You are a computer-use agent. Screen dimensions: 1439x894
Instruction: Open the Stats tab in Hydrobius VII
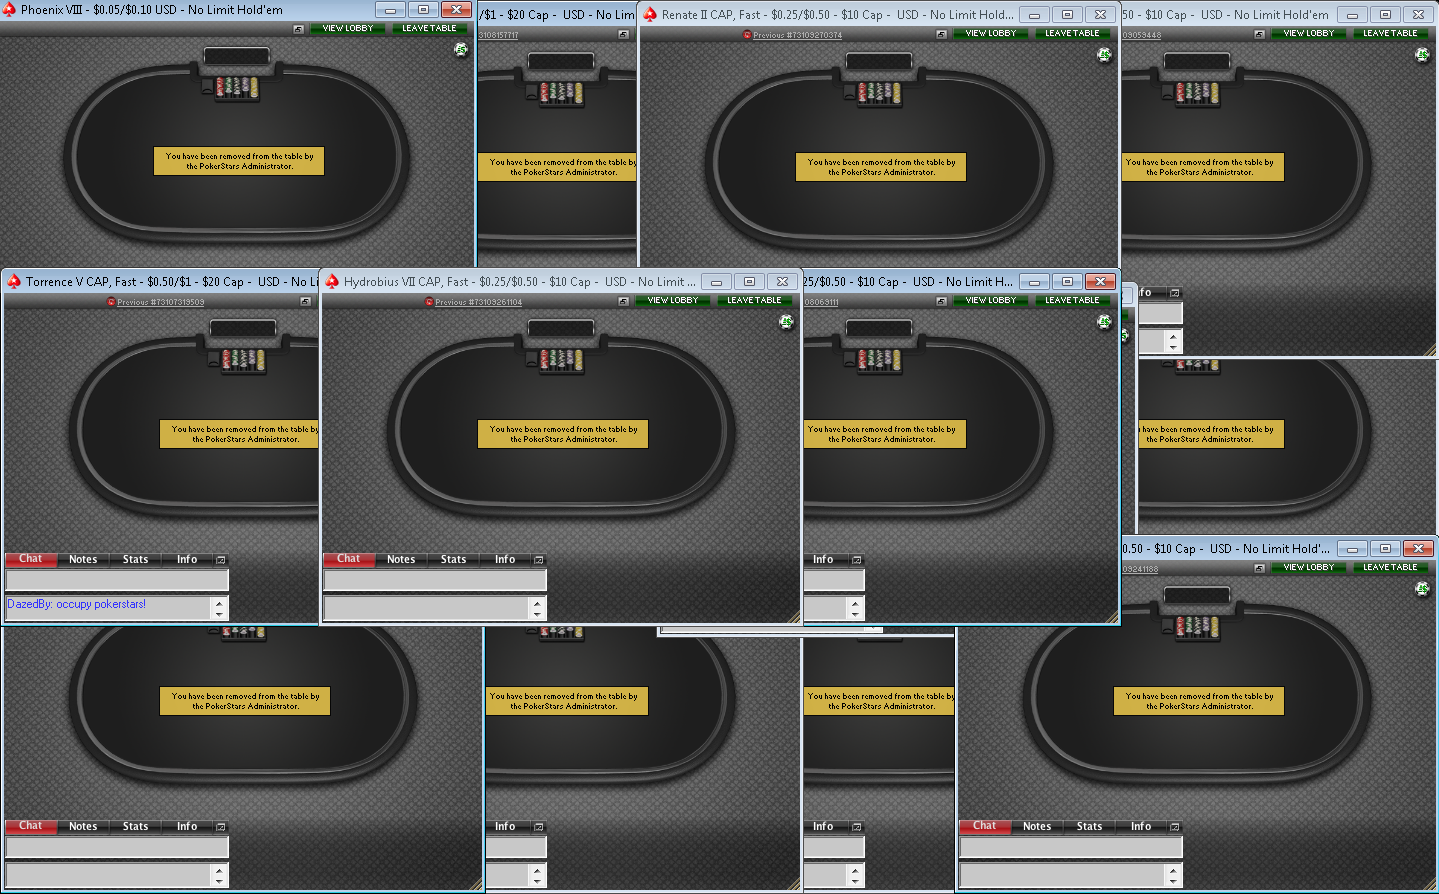click(453, 559)
